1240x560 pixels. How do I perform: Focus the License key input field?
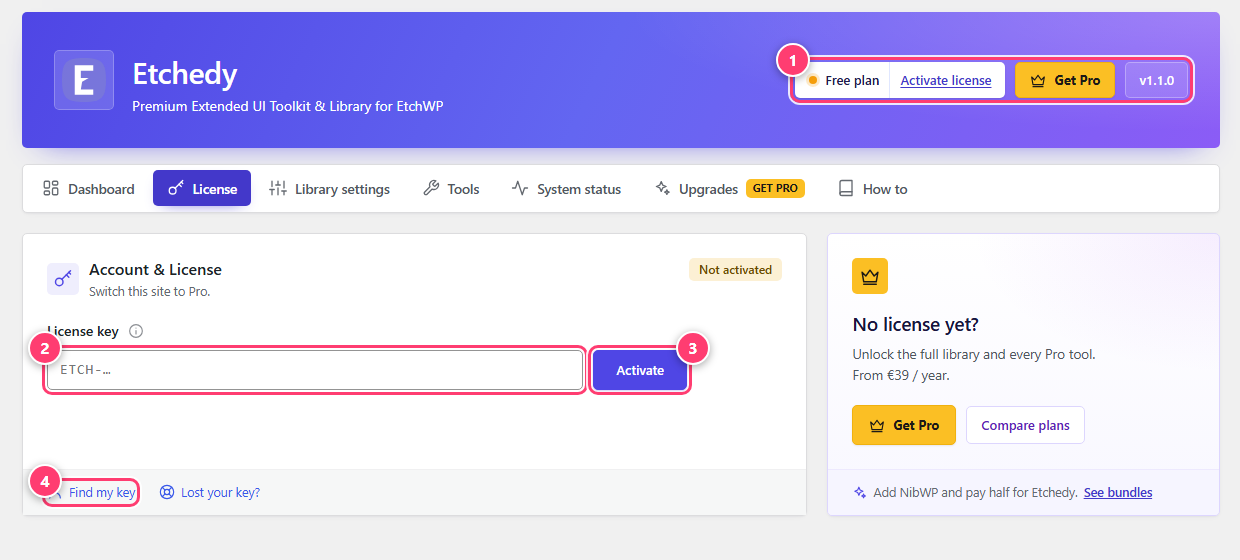[315, 370]
